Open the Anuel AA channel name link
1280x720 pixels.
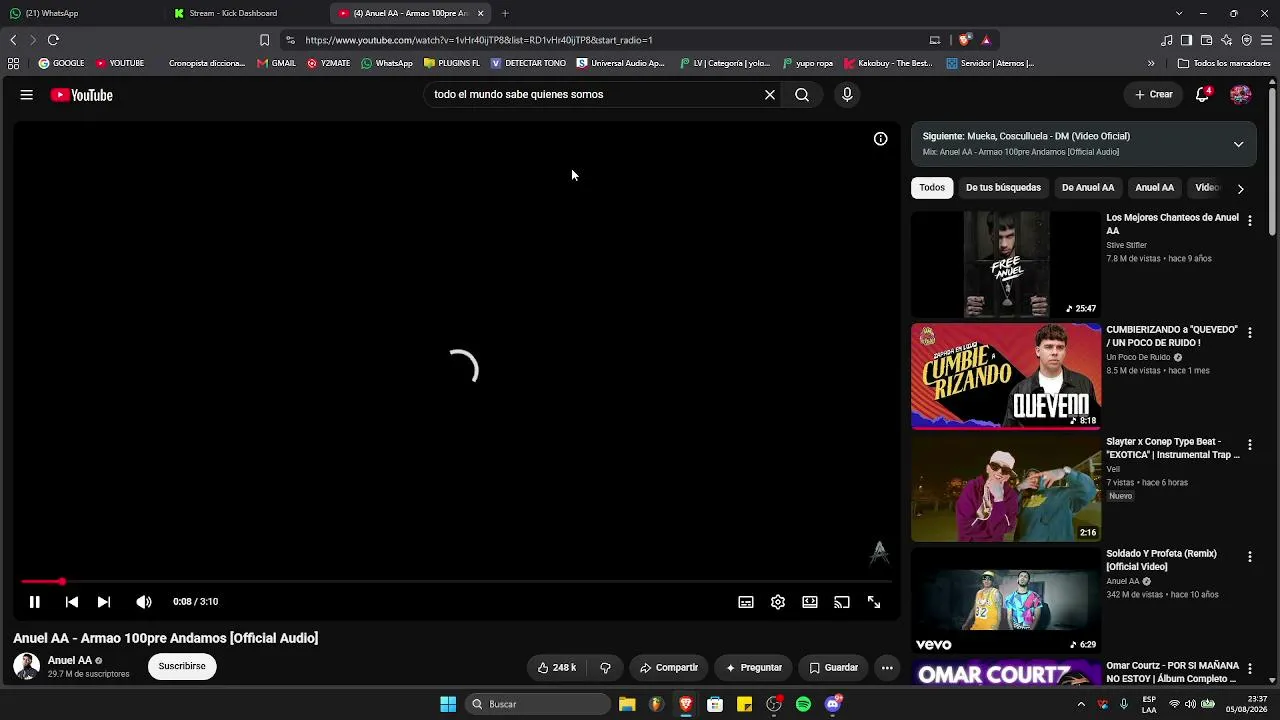coord(70,660)
